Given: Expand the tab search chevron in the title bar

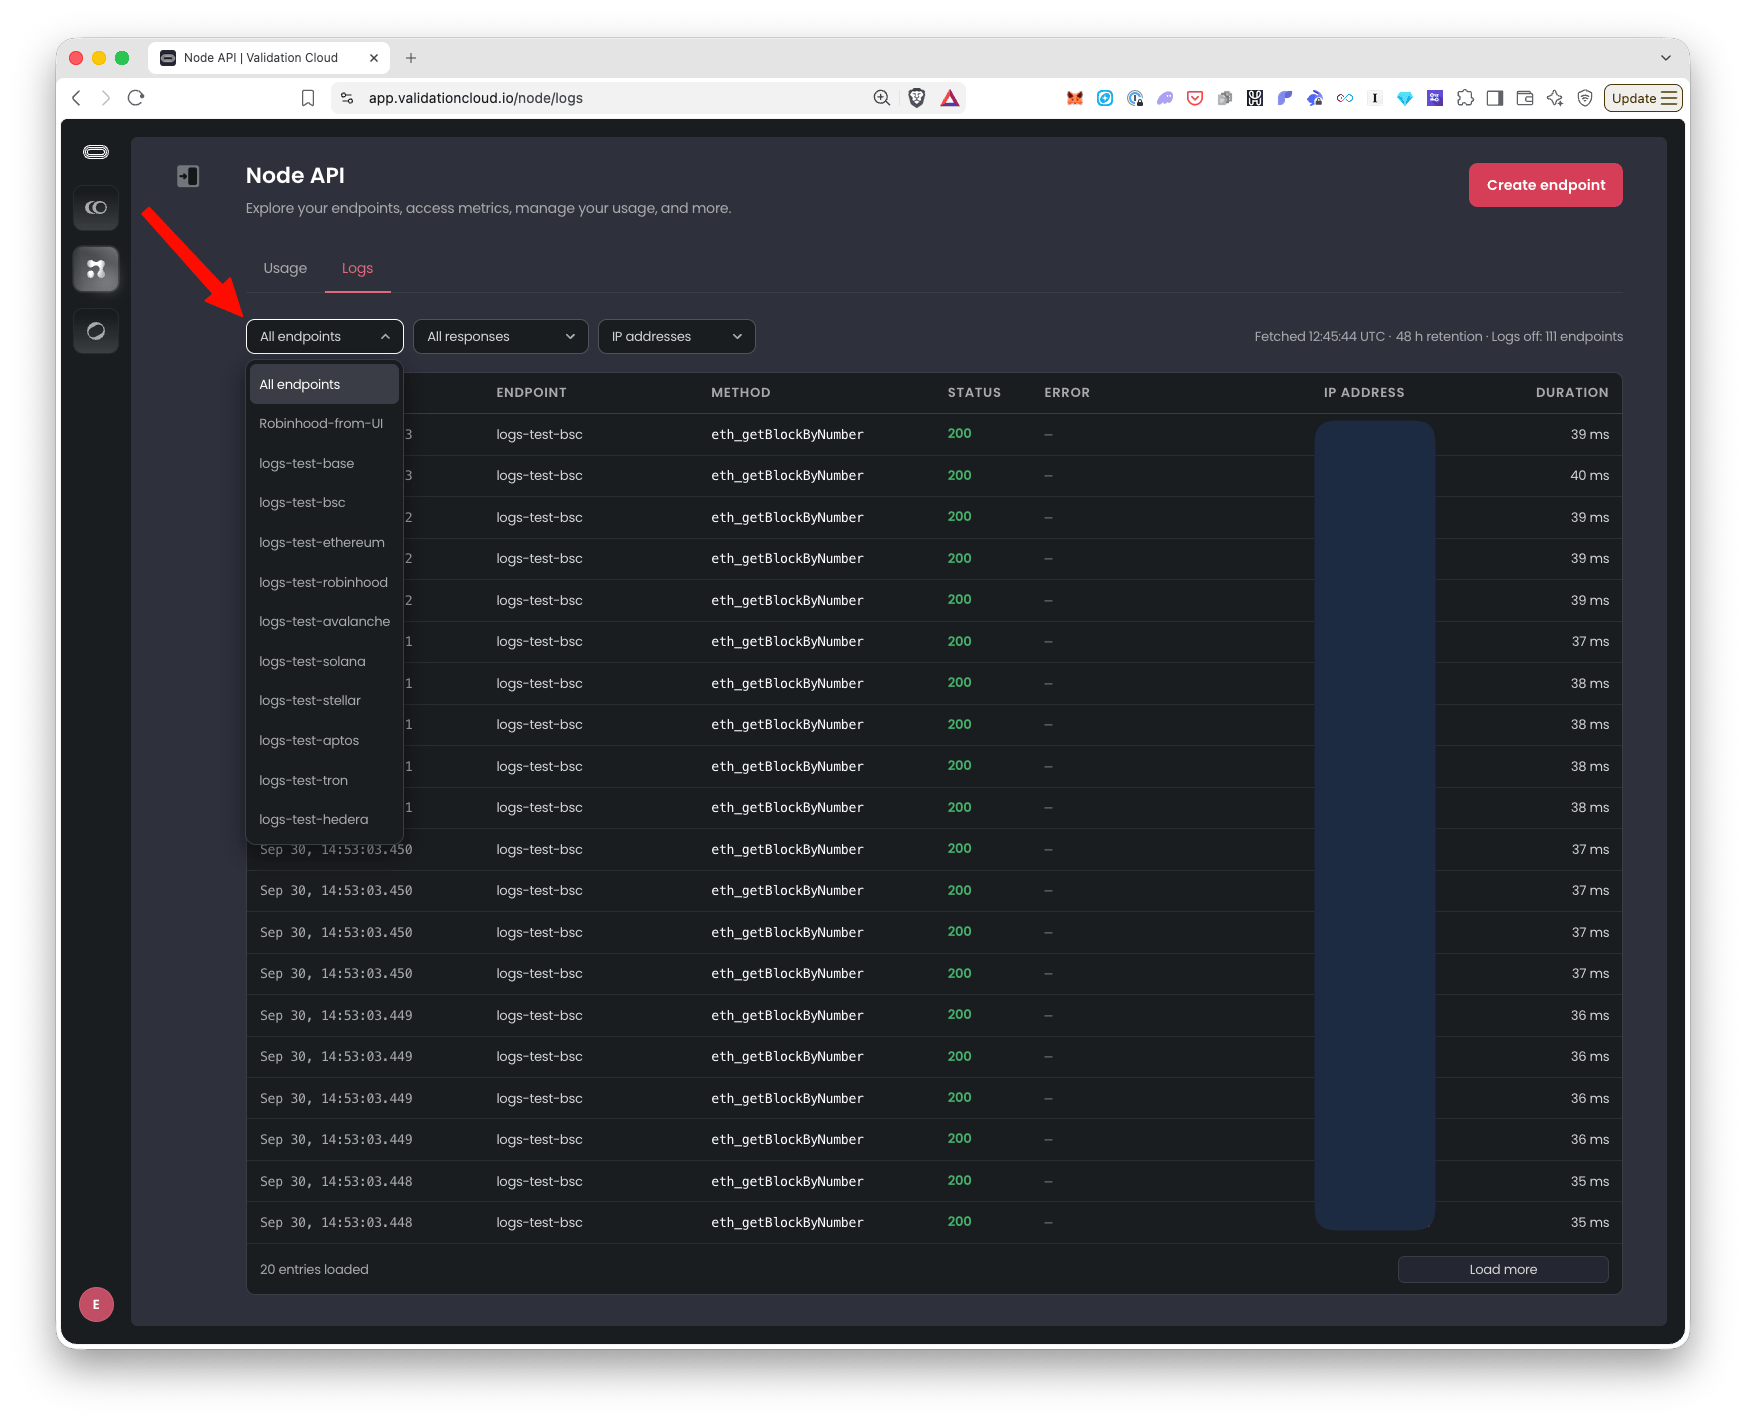Looking at the screenshot, I should click(1665, 58).
